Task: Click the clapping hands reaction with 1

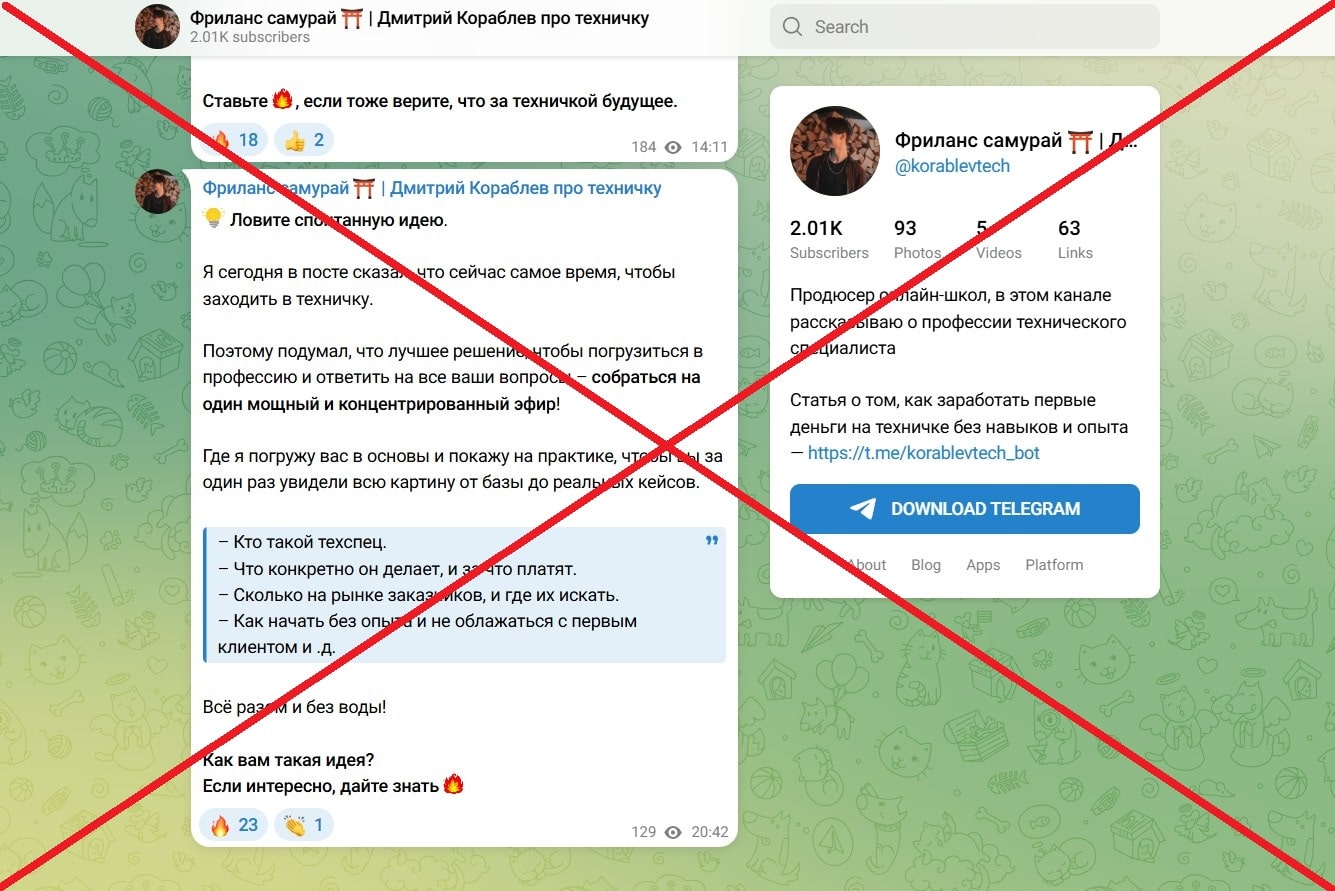Action: click(303, 825)
